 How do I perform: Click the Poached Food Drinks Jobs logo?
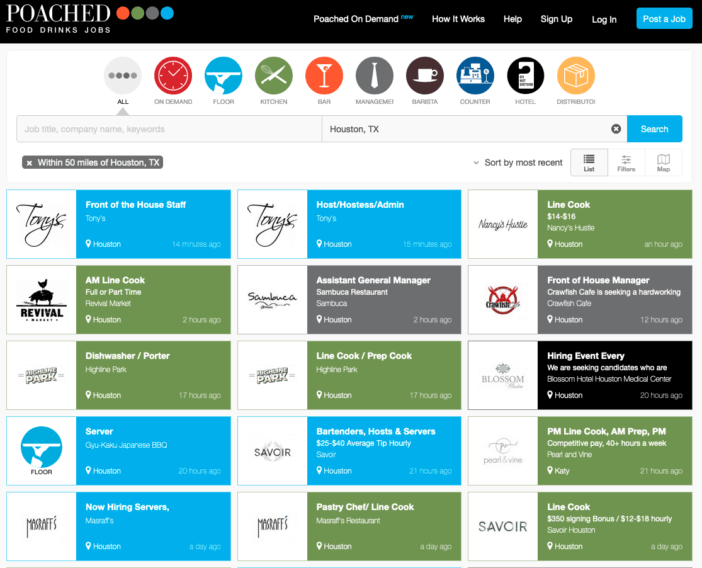coord(90,19)
